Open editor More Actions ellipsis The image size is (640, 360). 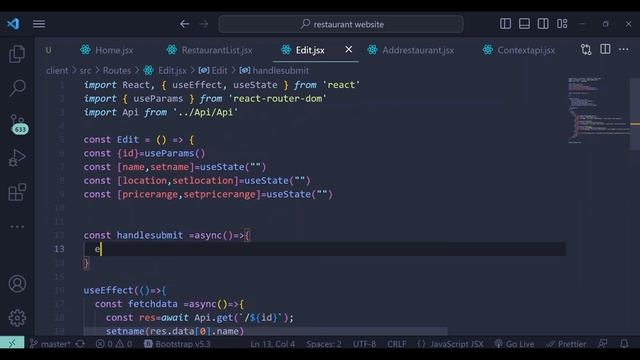coord(624,49)
